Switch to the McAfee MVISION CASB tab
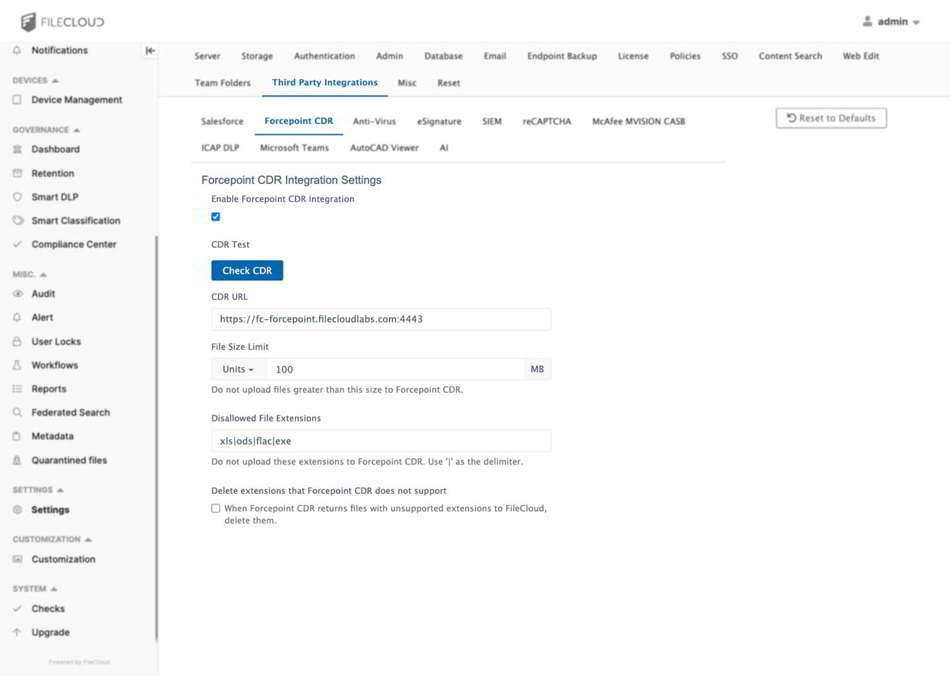Screen dimensions: 950x676 [639, 121]
